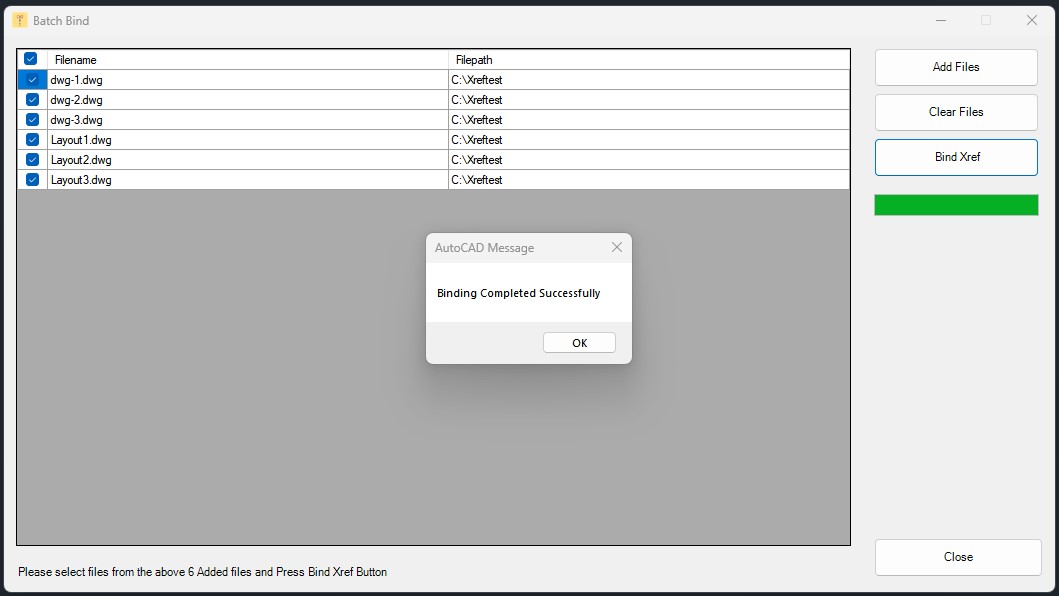
Task: Toggle the Layout2.dwg checkbox
Action: pyautogui.click(x=32, y=160)
